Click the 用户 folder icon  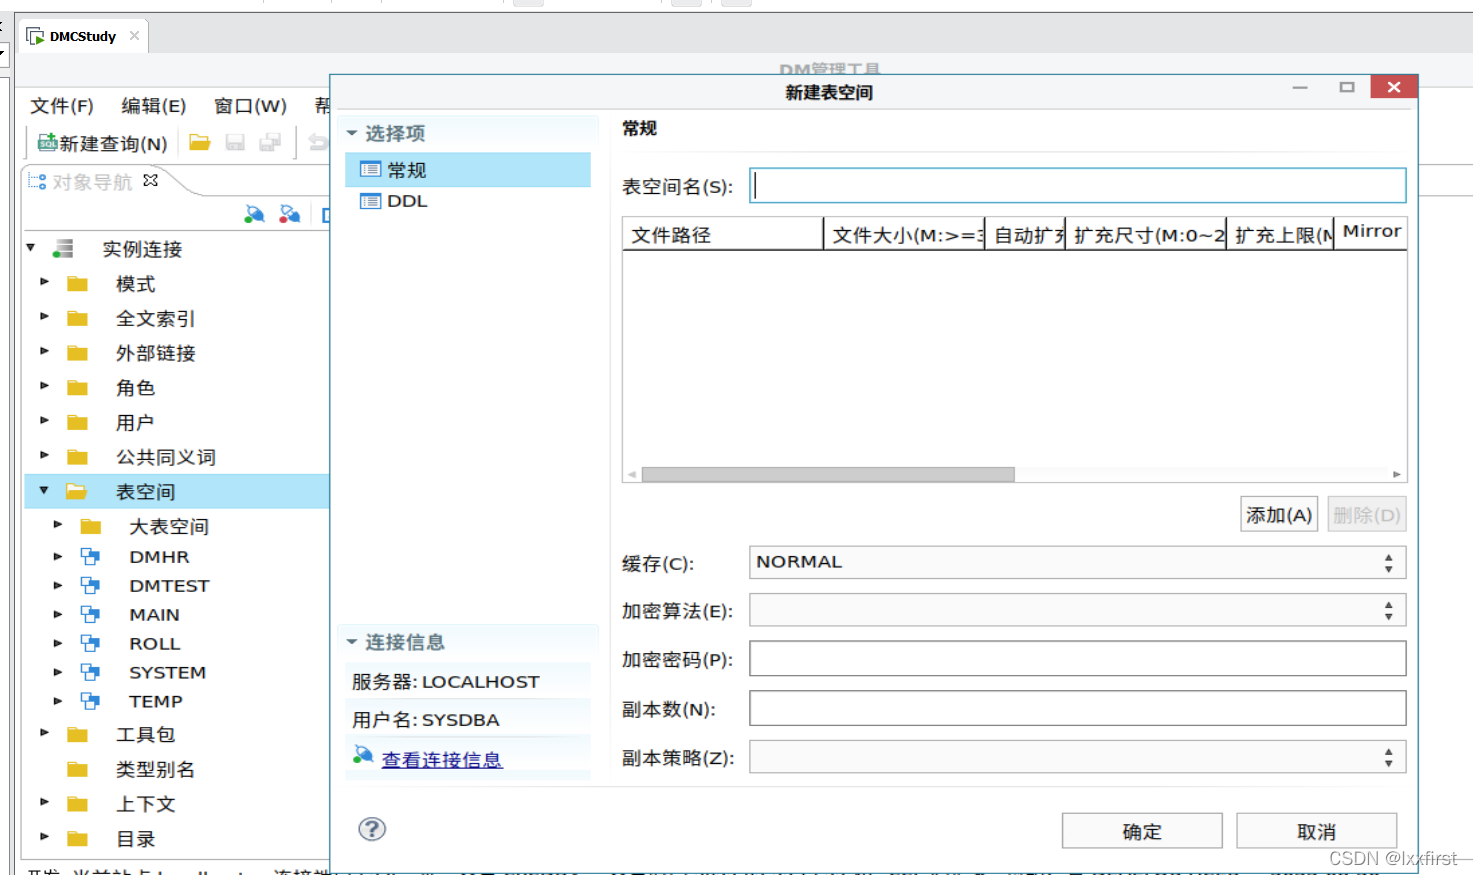(77, 423)
